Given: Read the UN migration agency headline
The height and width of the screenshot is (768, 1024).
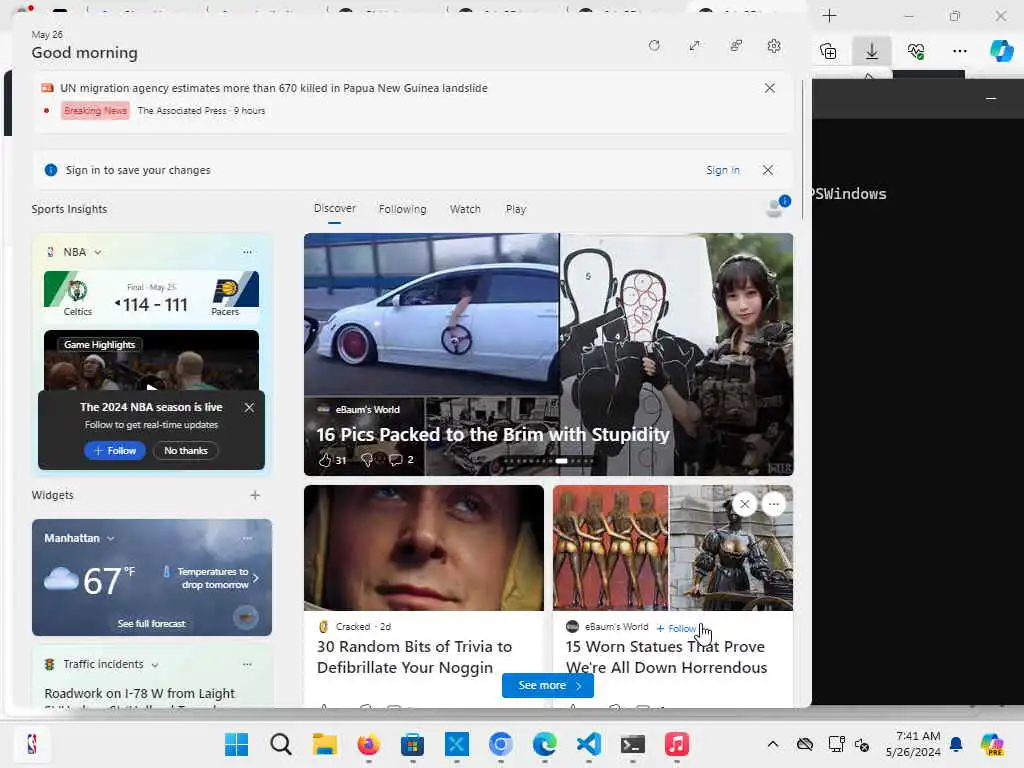Looking at the screenshot, I should coord(274,88).
